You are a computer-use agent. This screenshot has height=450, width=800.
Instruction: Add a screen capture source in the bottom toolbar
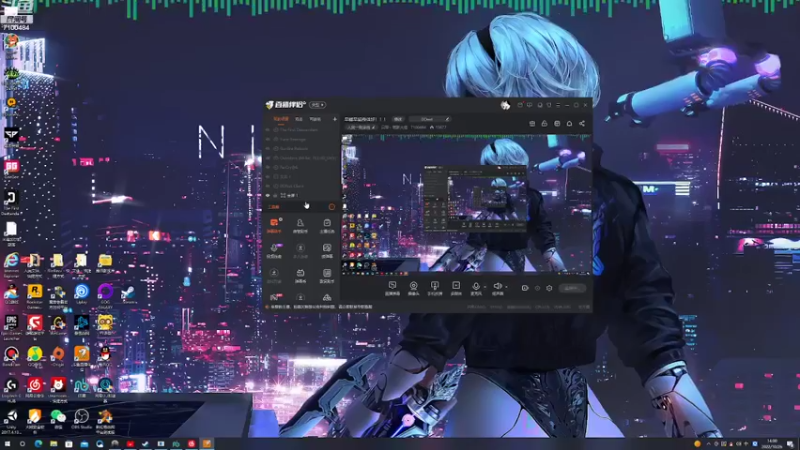click(392, 288)
